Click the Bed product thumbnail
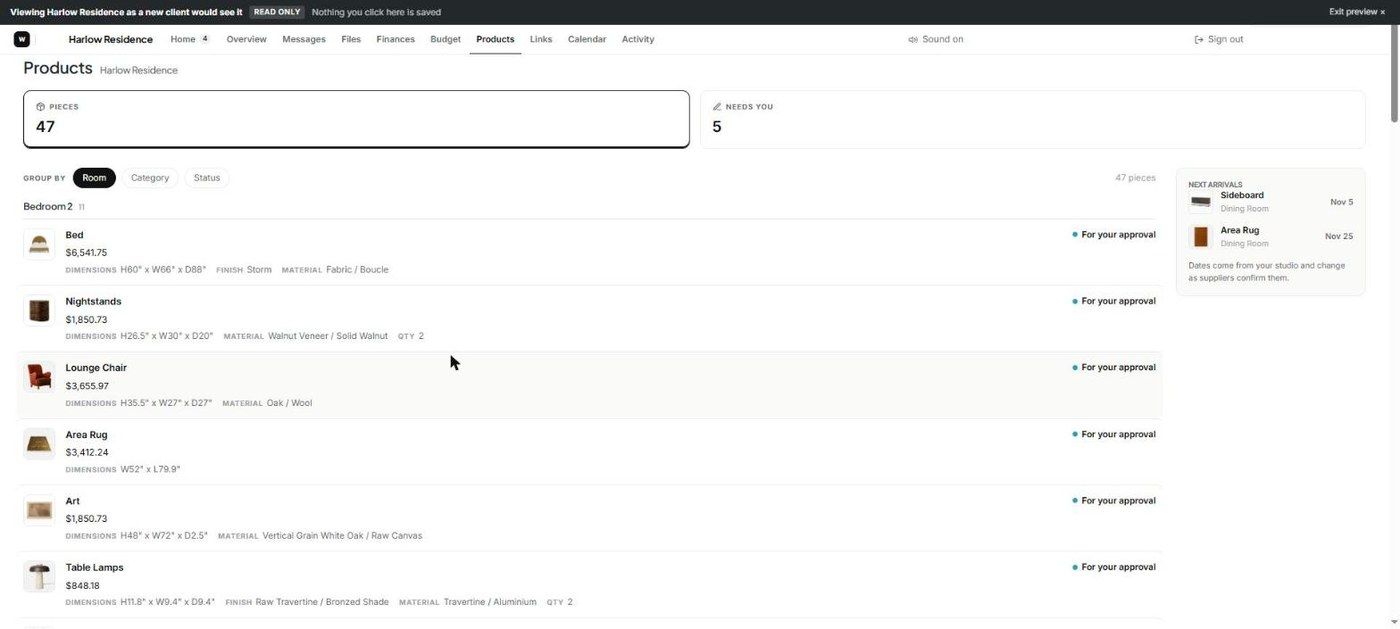Screen dimensions: 1400x629 click(39, 244)
